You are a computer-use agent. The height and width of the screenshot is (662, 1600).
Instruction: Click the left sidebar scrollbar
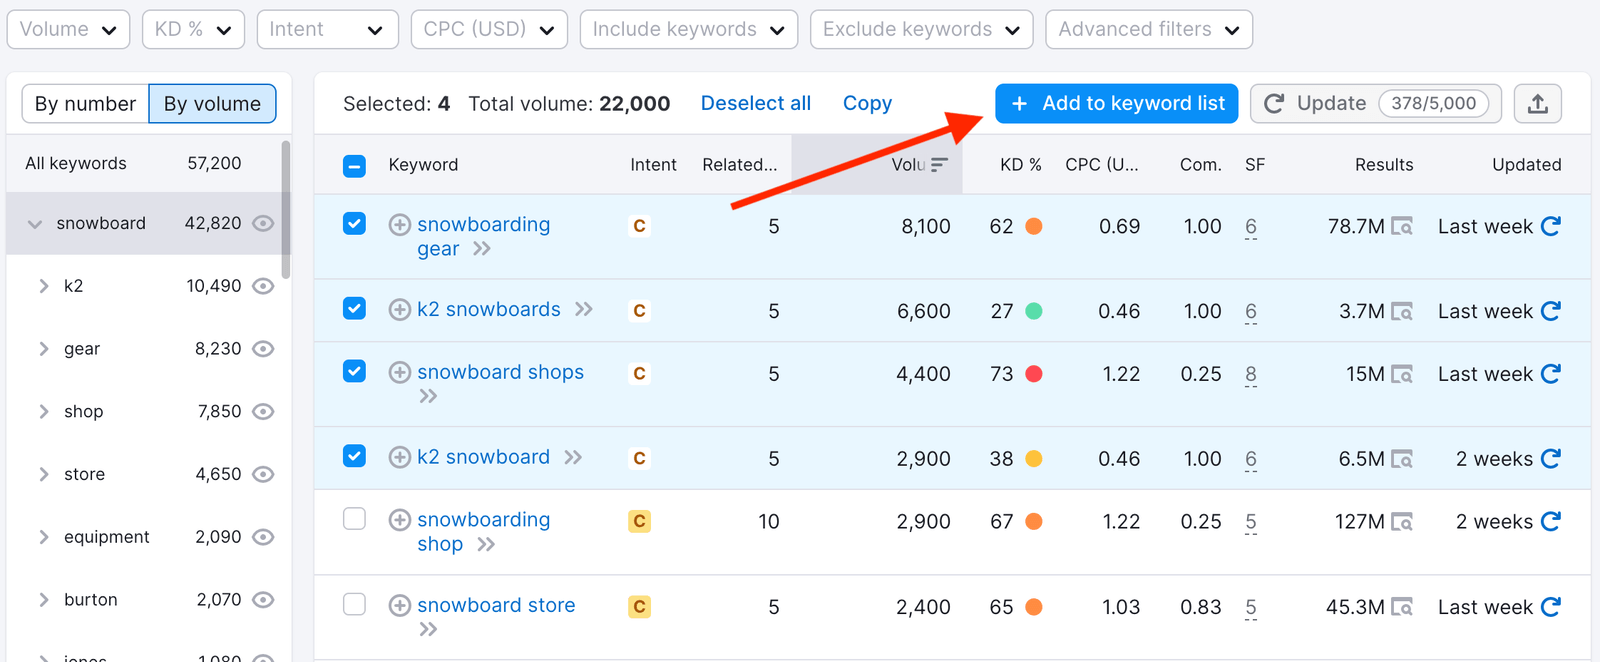click(286, 210)
